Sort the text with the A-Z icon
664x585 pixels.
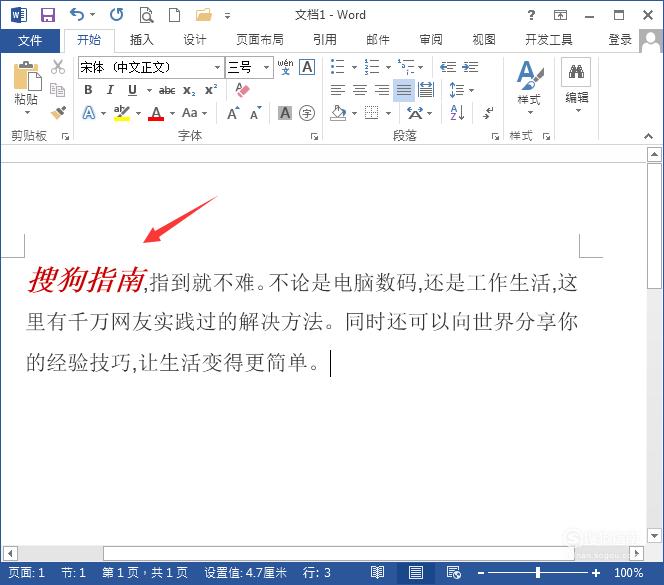(x=457, y=113)
